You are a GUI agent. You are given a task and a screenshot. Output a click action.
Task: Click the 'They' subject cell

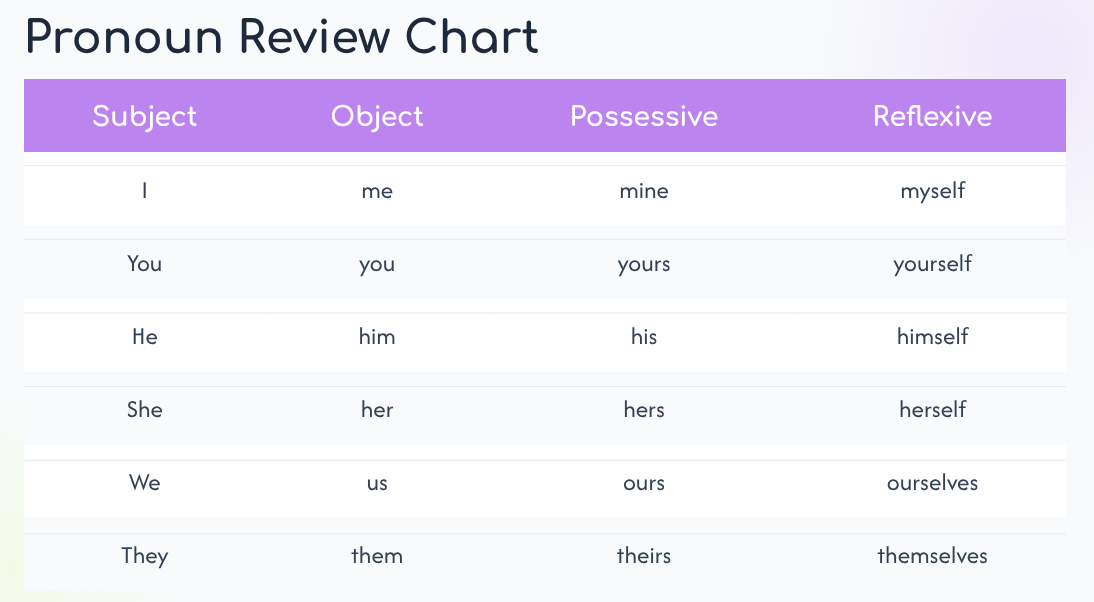tap(145, 556)
